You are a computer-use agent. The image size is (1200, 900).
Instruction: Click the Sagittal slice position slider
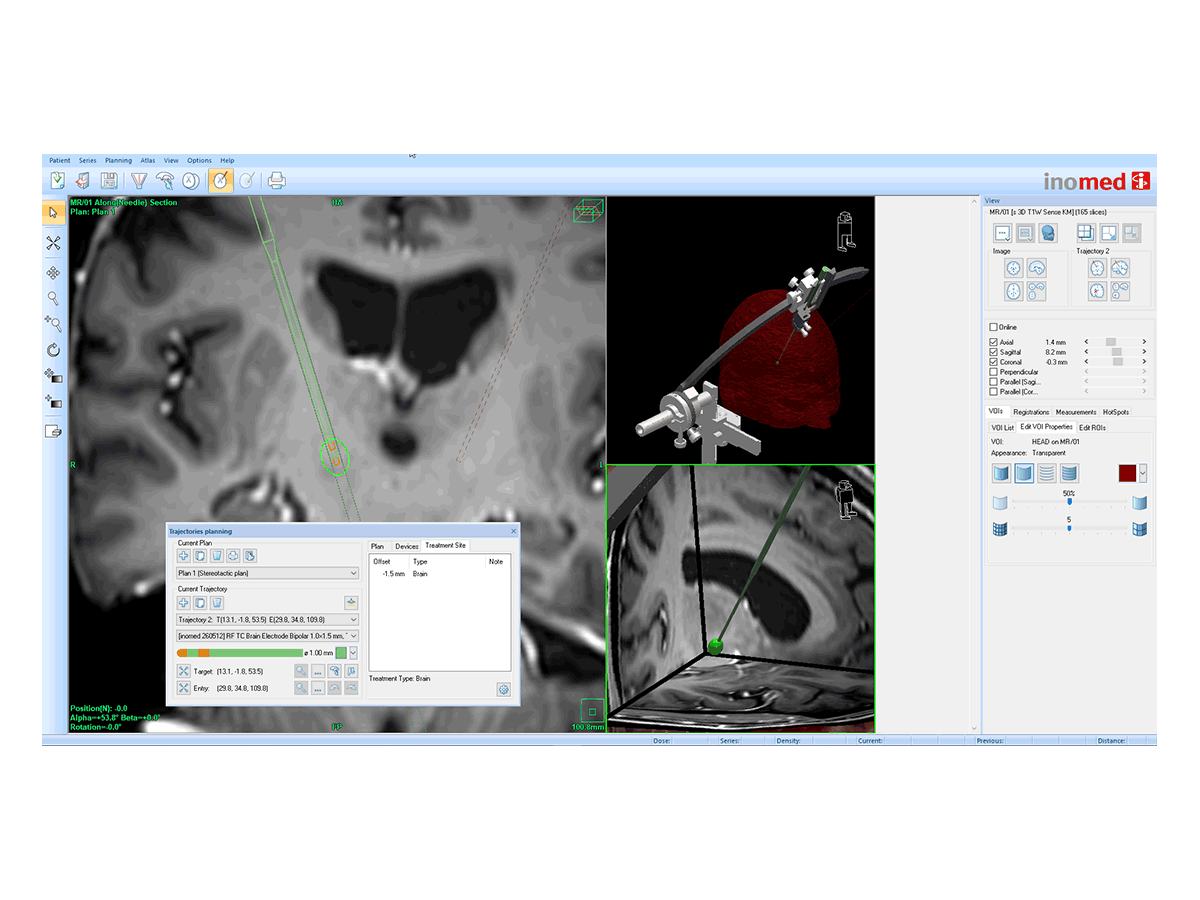pyautogui.click(x=1115, y=352)
